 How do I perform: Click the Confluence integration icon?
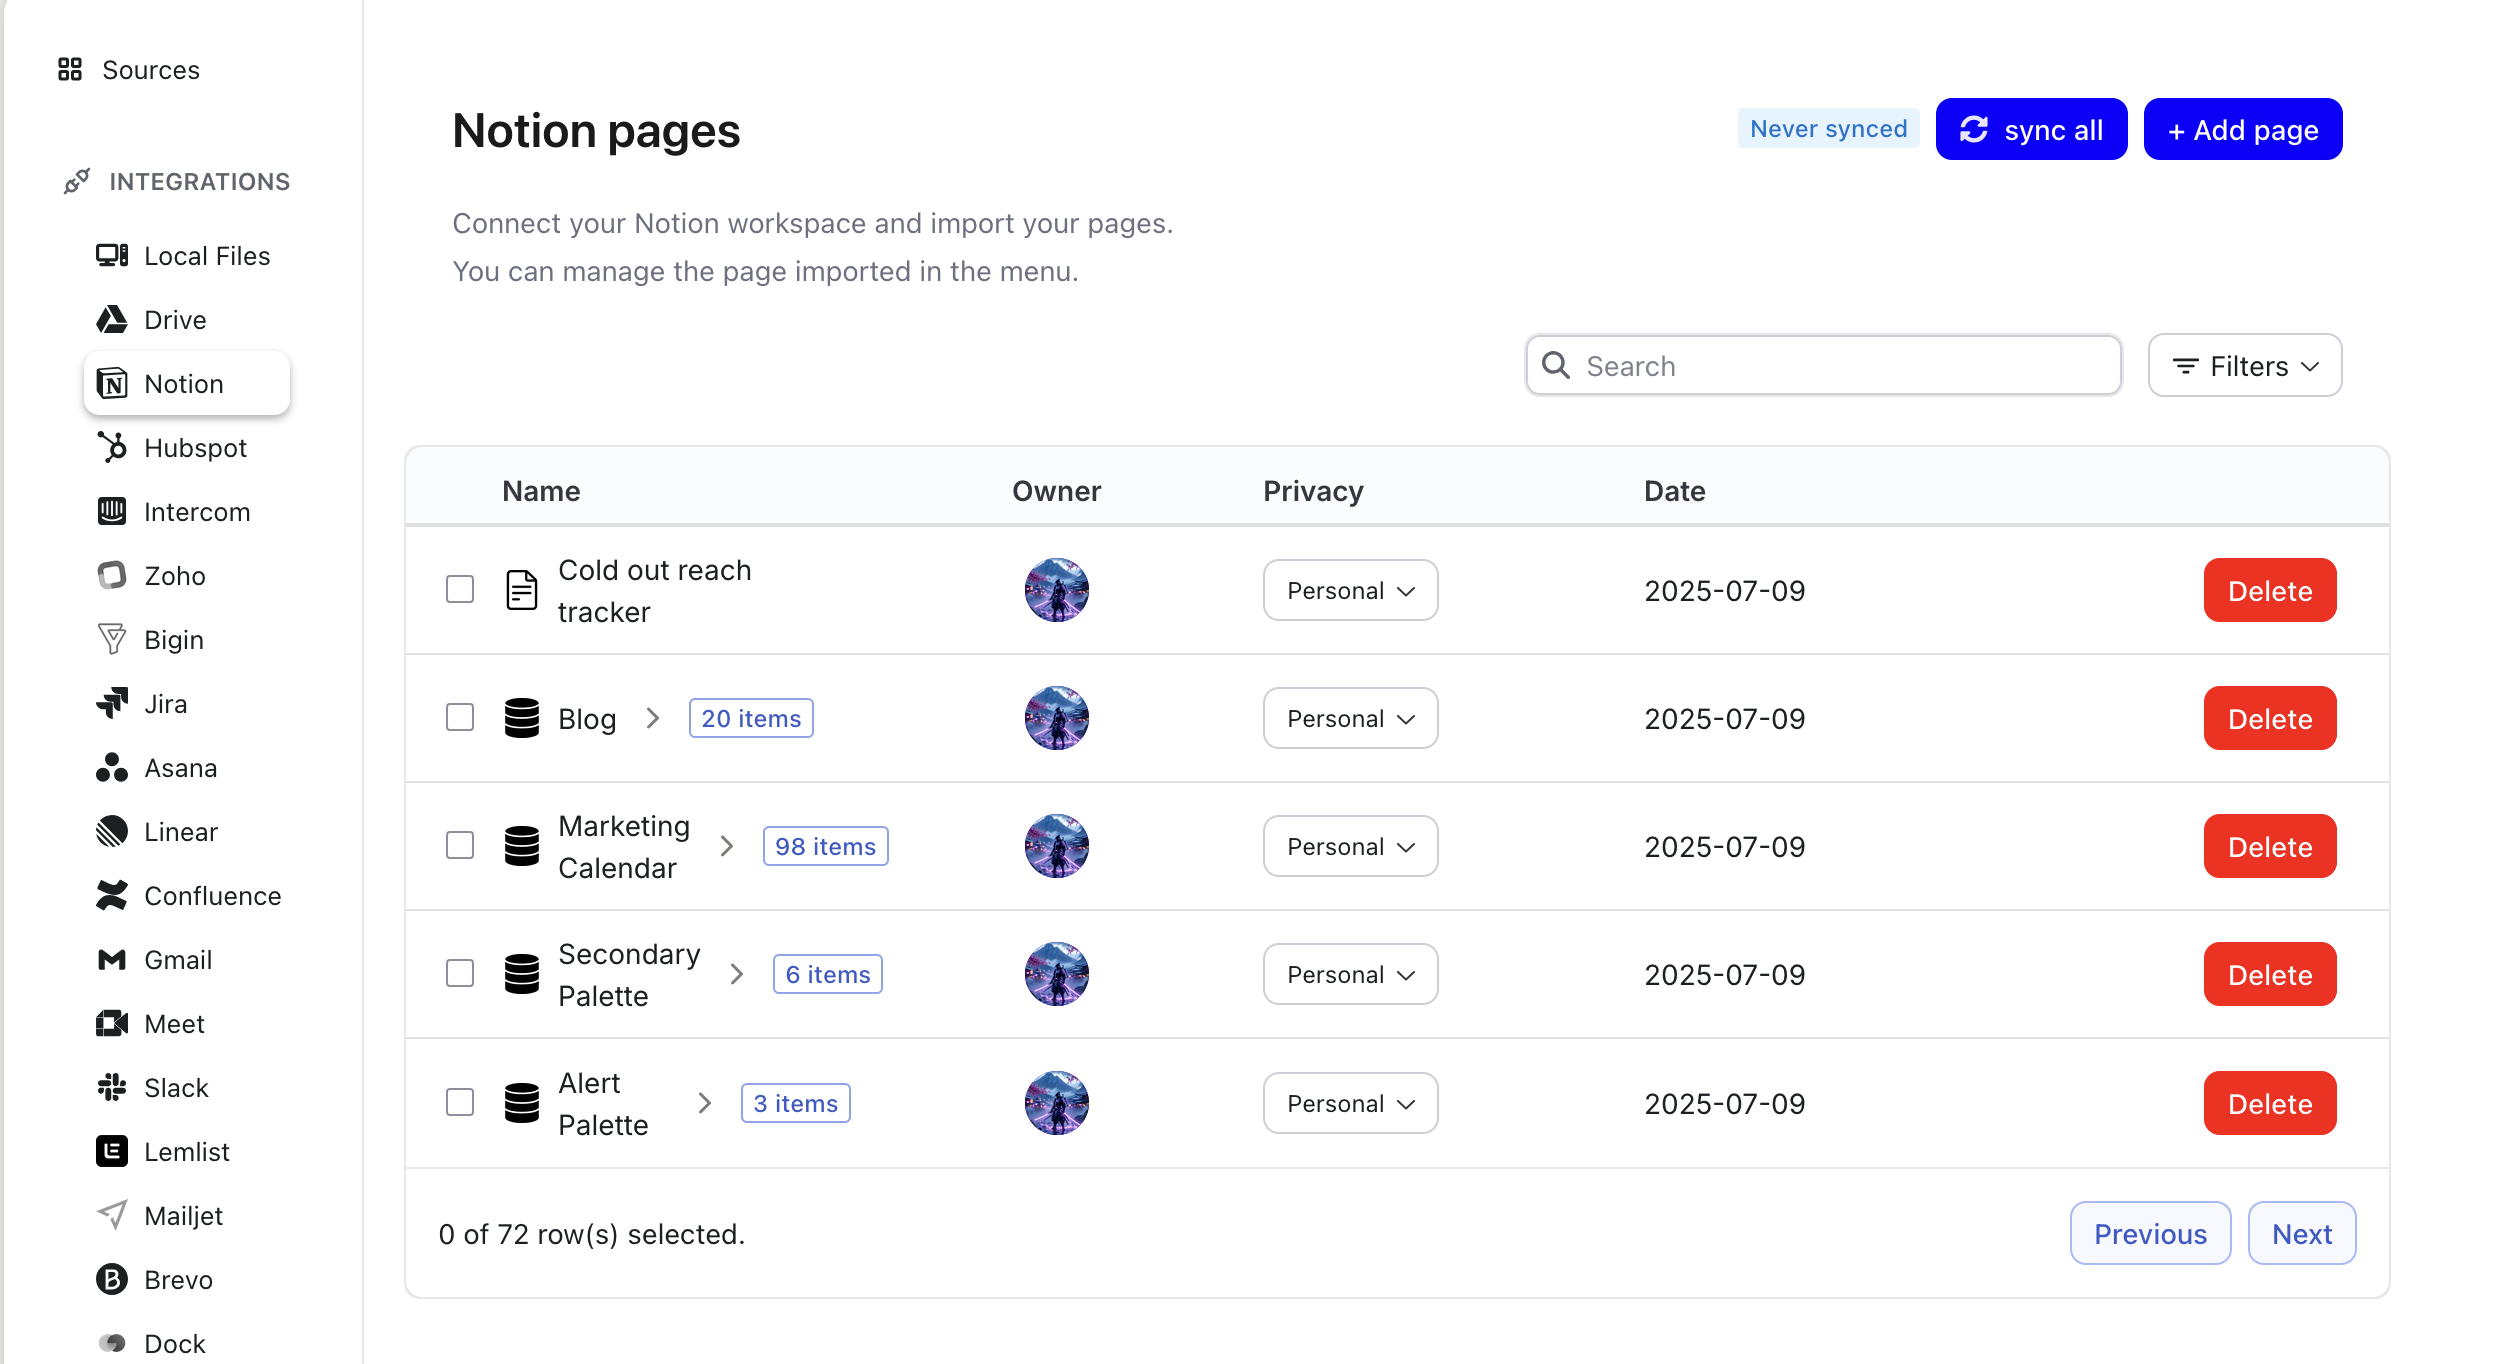point(112,895)
